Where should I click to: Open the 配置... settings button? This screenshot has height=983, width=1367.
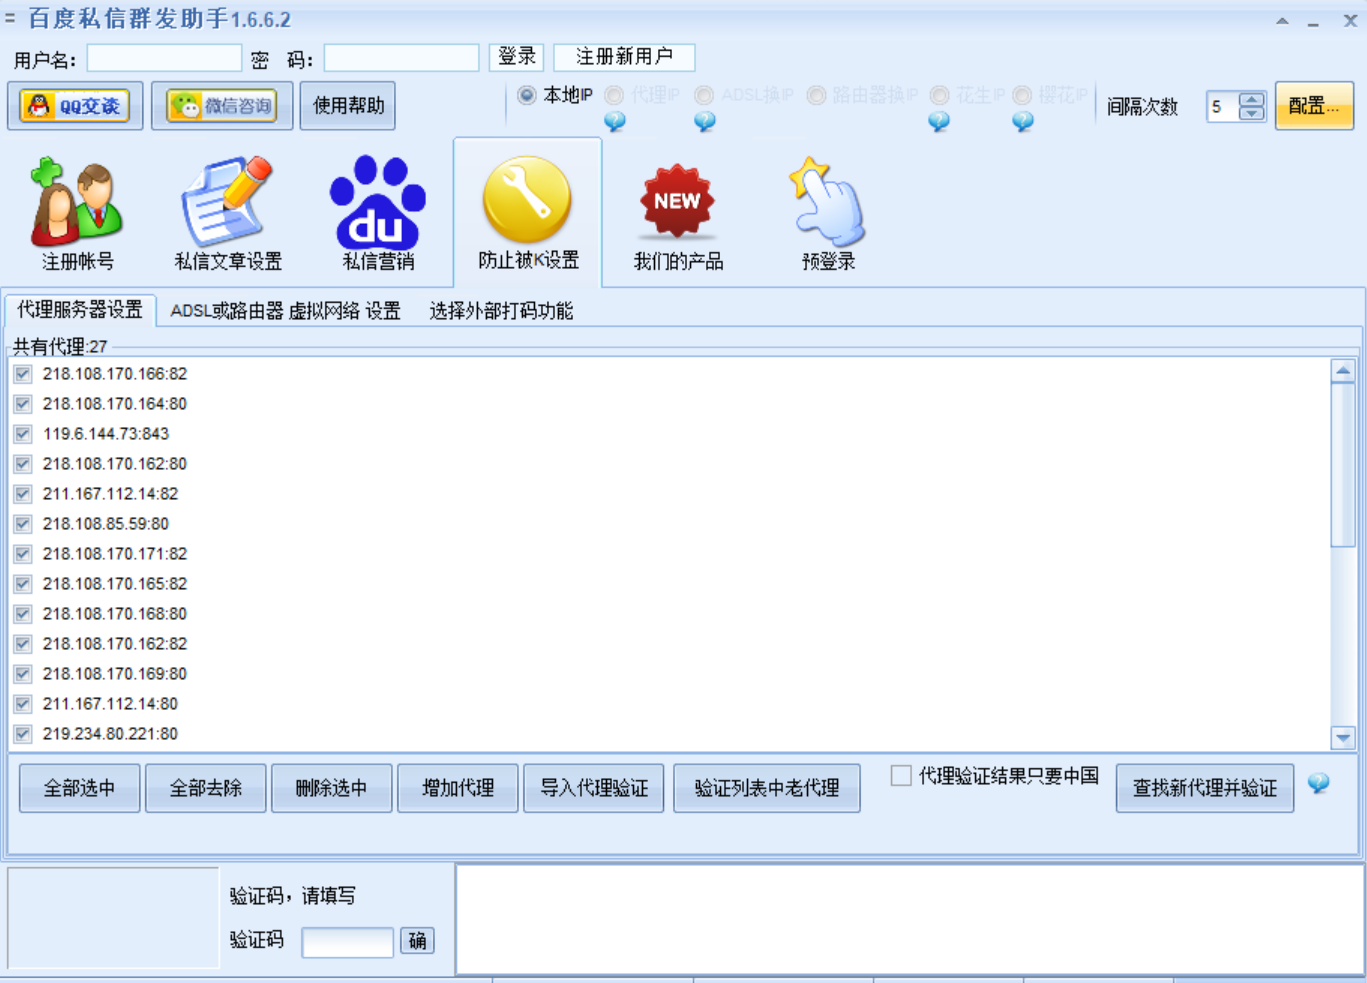(1314, 106)
